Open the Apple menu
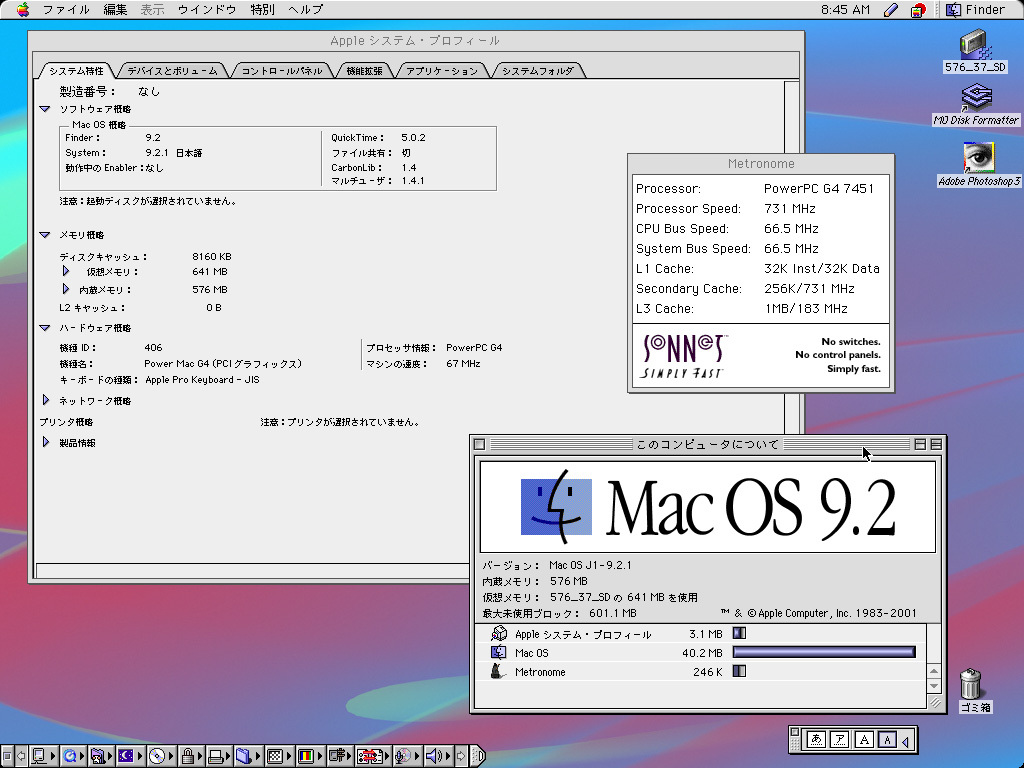The height and width of the screenshot is (768, 1024). pos(23,9)
